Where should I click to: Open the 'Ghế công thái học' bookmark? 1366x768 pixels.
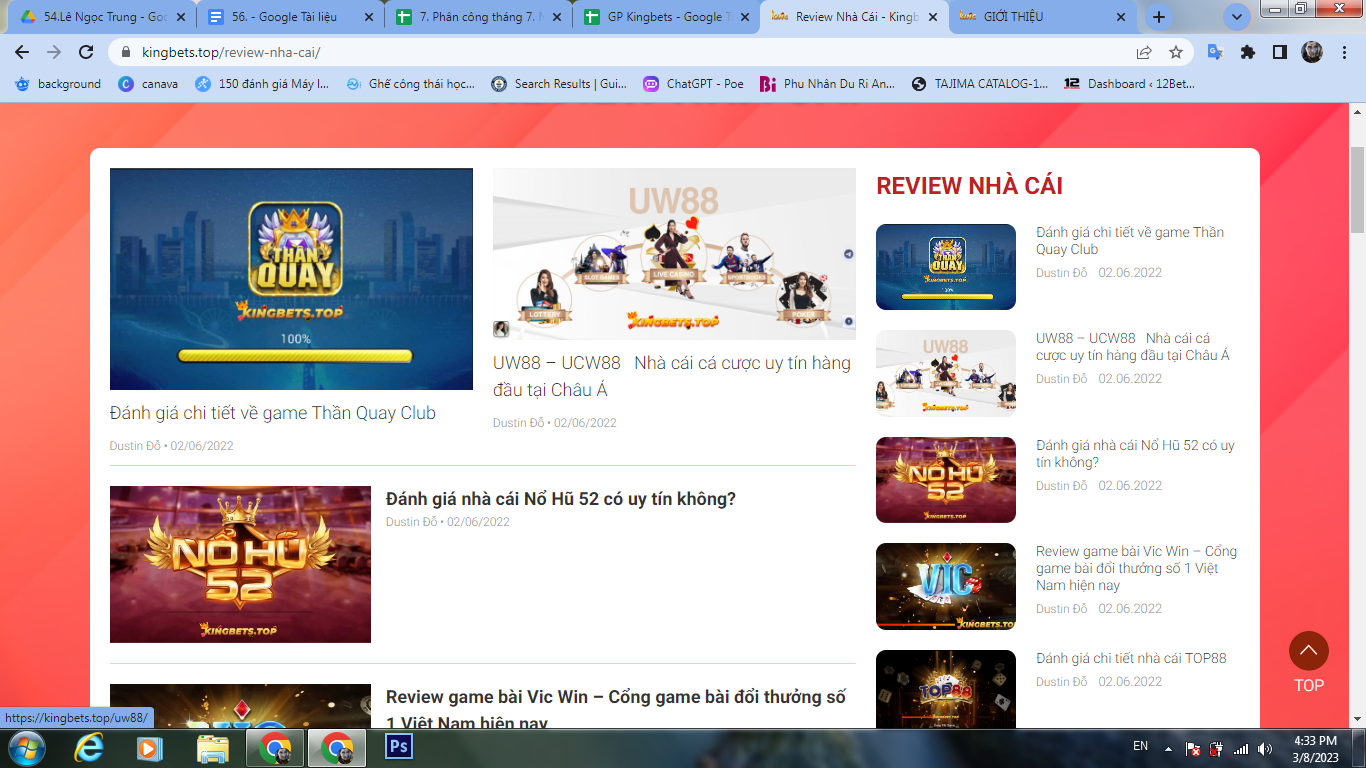pyautogui.click(x=411, y=84)
